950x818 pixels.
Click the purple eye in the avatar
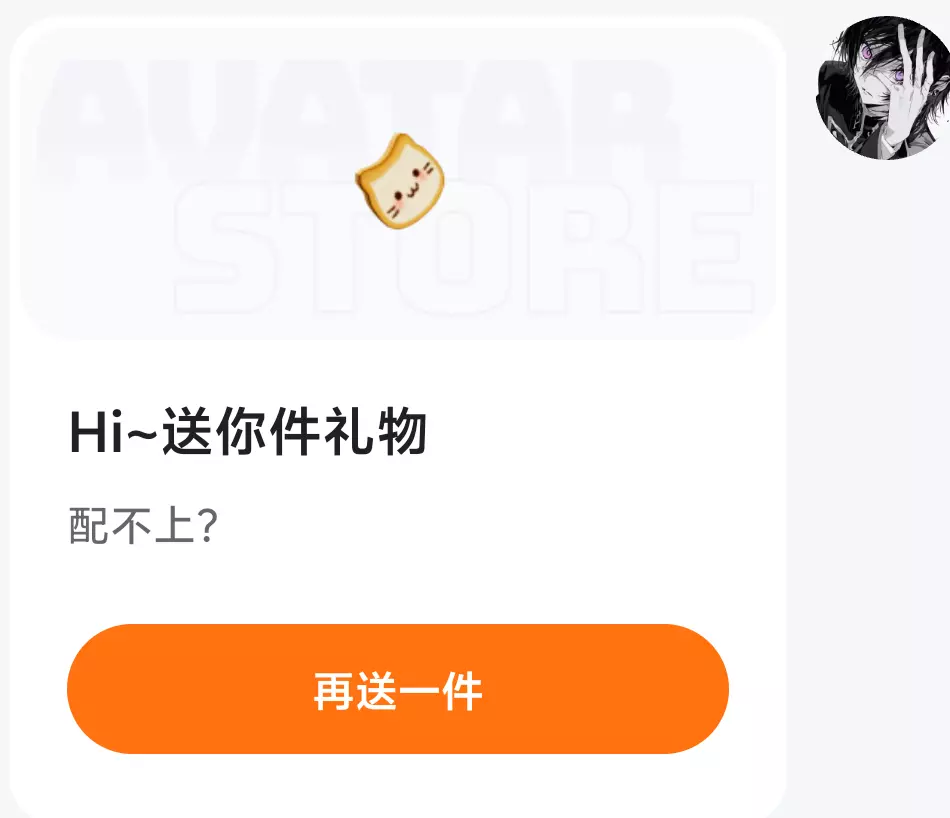click(868, 53)
